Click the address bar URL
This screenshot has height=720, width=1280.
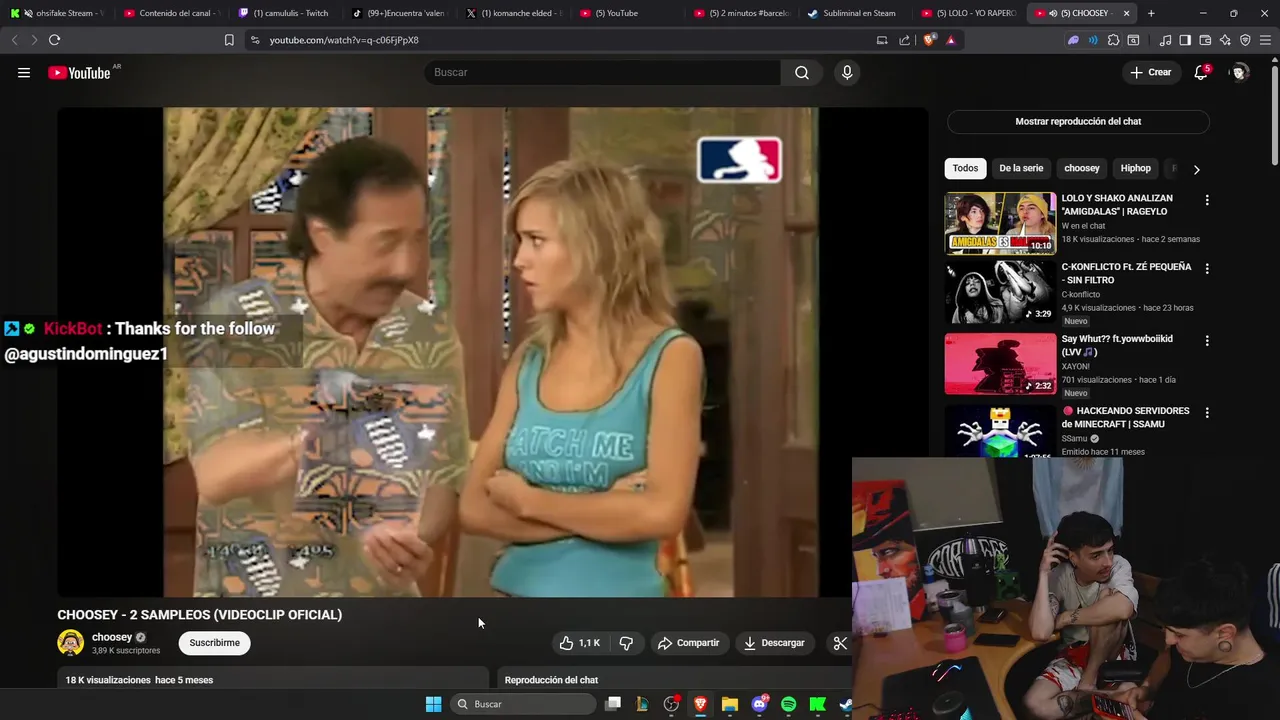(344, 40)
